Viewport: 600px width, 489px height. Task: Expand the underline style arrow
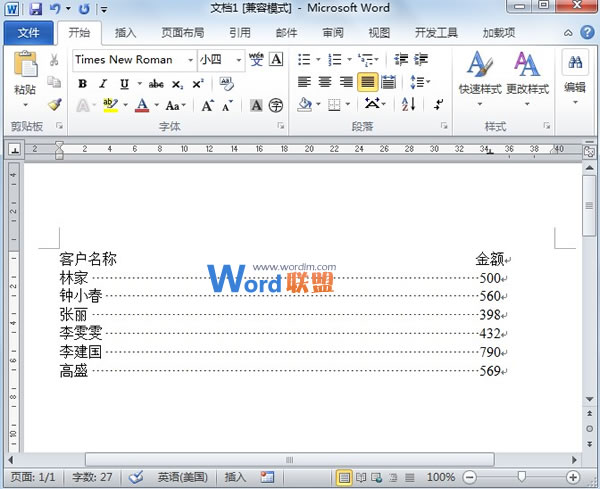click(x=140, y=83)
